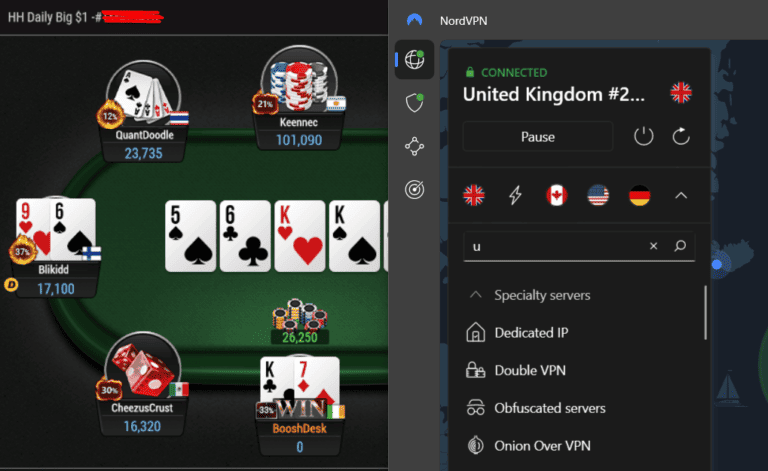
Task: Collapse the recent connections chevron
Action: [681, 195]
